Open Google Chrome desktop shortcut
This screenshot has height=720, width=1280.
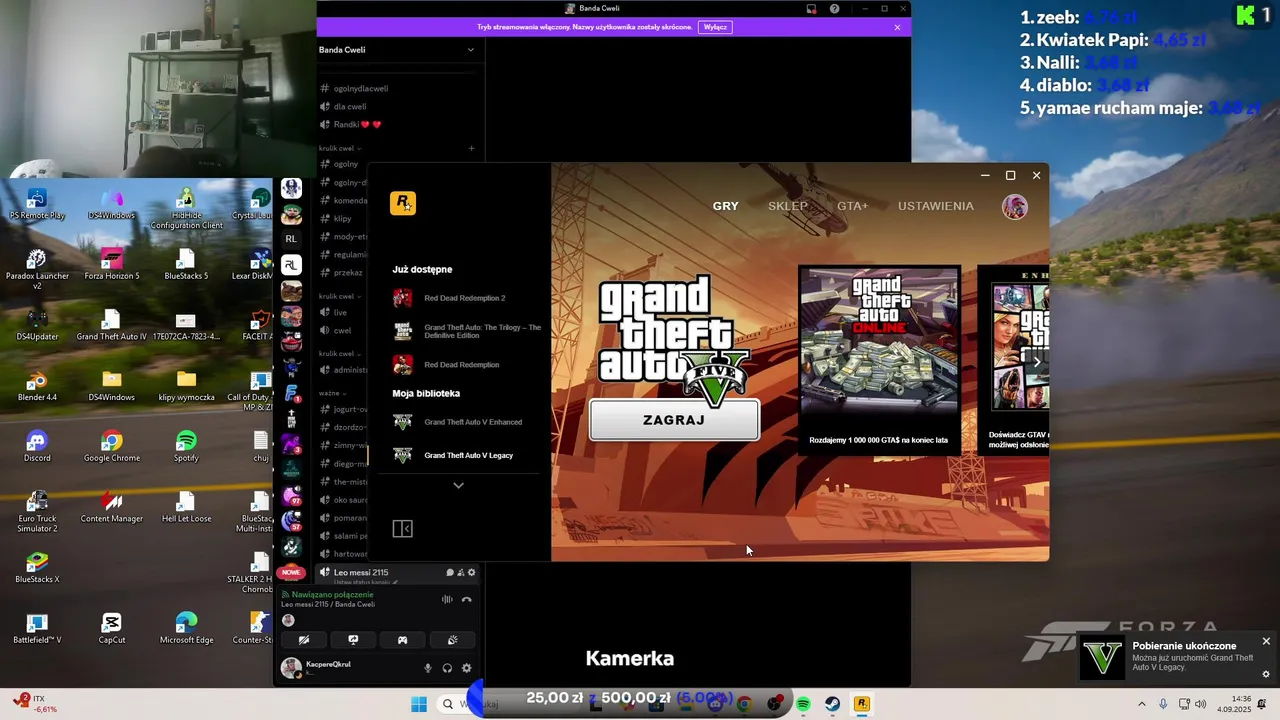click(112, 446)
